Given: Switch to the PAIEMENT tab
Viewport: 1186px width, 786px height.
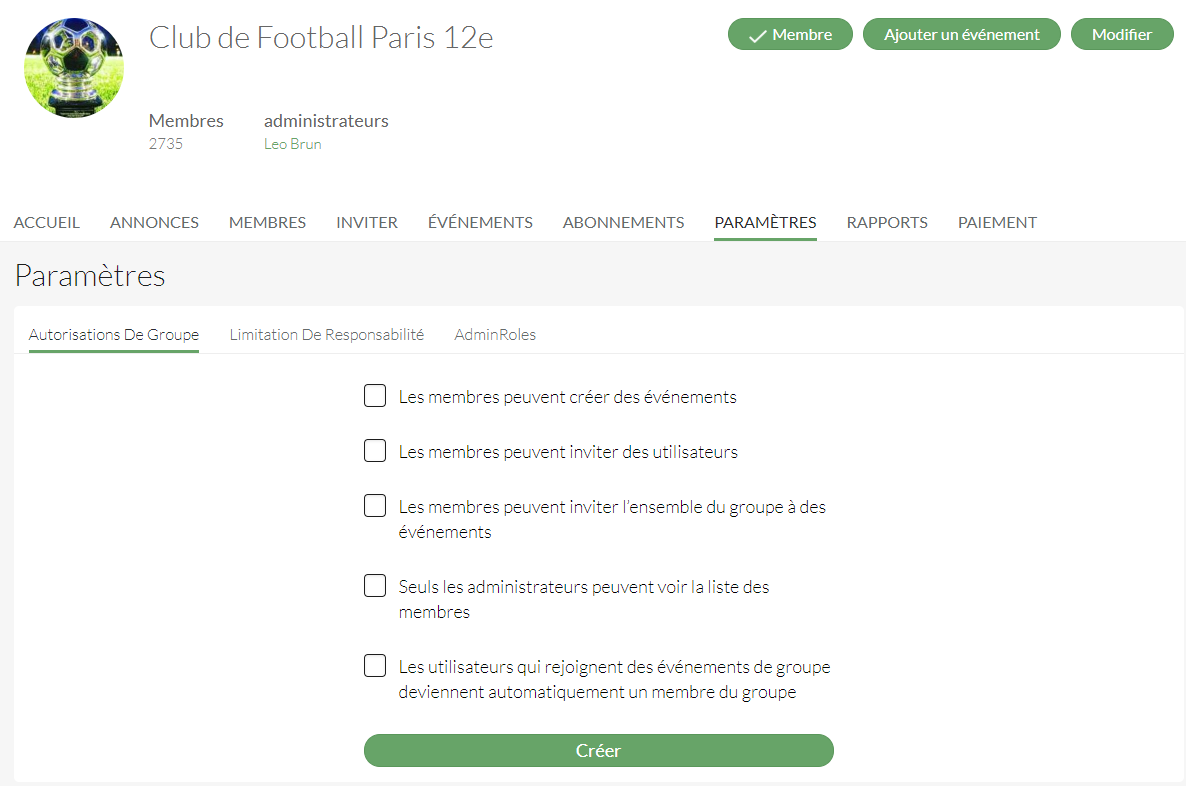Looking at the screenshot, I should click(998, 222).
